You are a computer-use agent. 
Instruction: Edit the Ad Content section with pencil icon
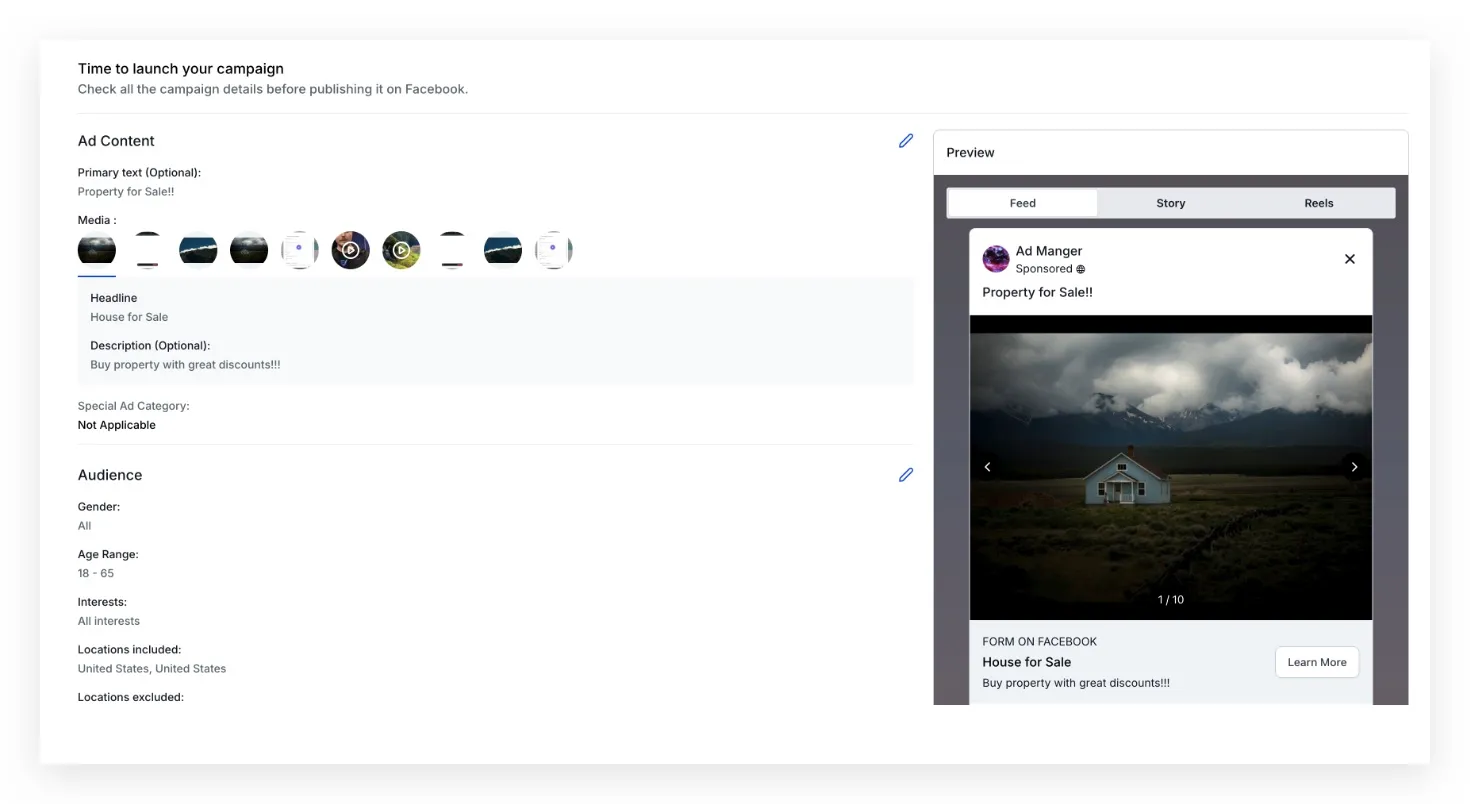[906, 141]
